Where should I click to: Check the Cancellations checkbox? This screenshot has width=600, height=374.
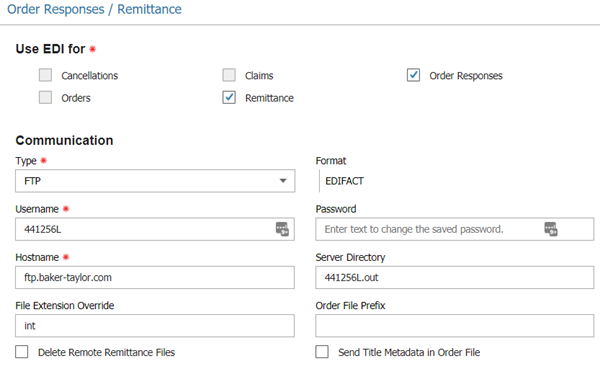click(45, 75)
